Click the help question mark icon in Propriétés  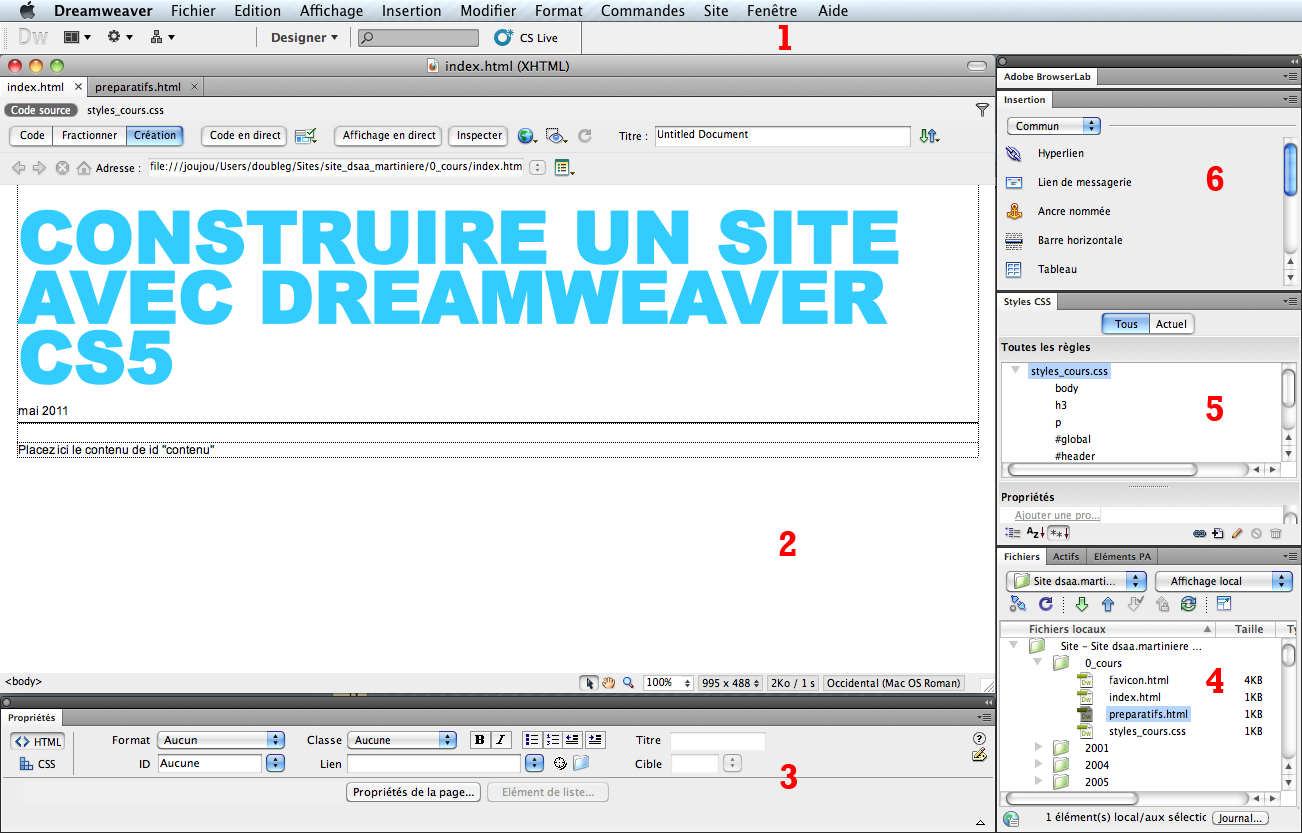979,738
